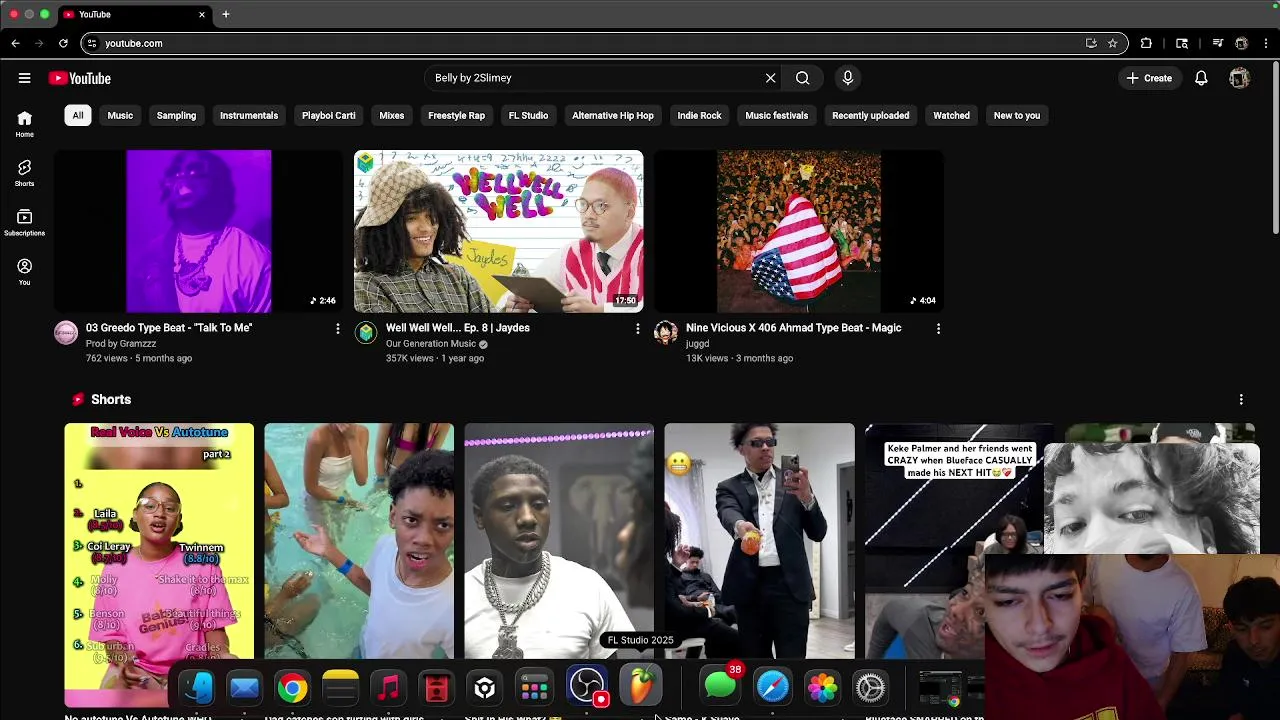Open more options for Well Well Well Ep. 8
Image resolution: width=1280 pixels, height=720 pixels.
638,328
